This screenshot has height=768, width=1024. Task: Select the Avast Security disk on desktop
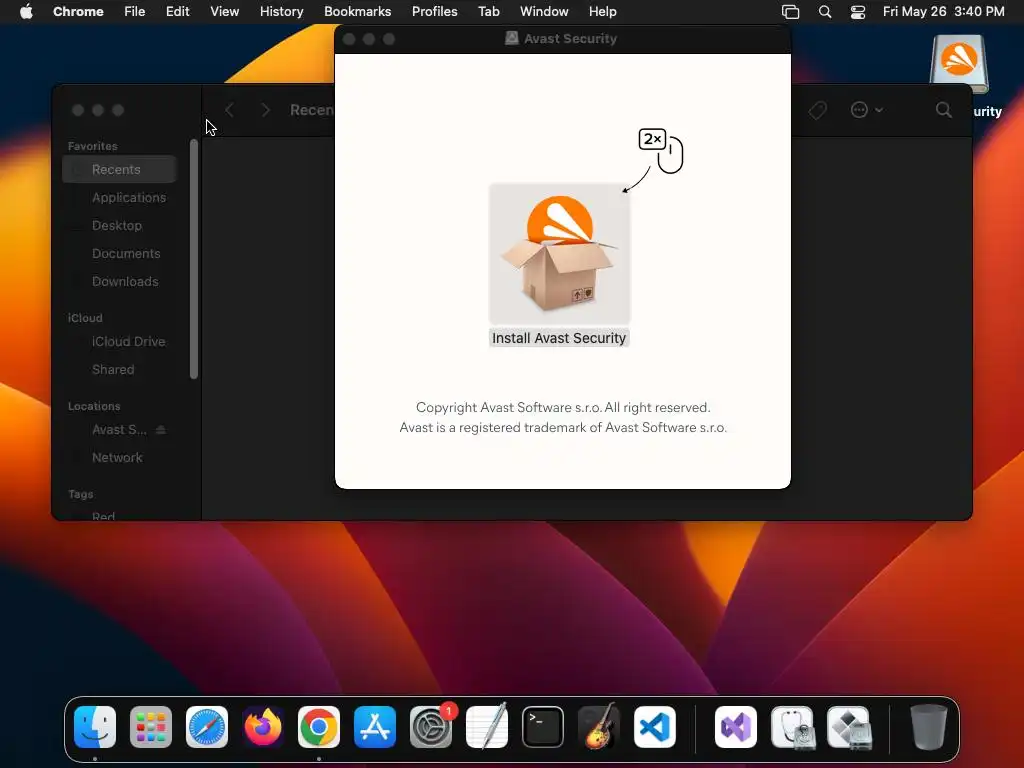point(959,64)
